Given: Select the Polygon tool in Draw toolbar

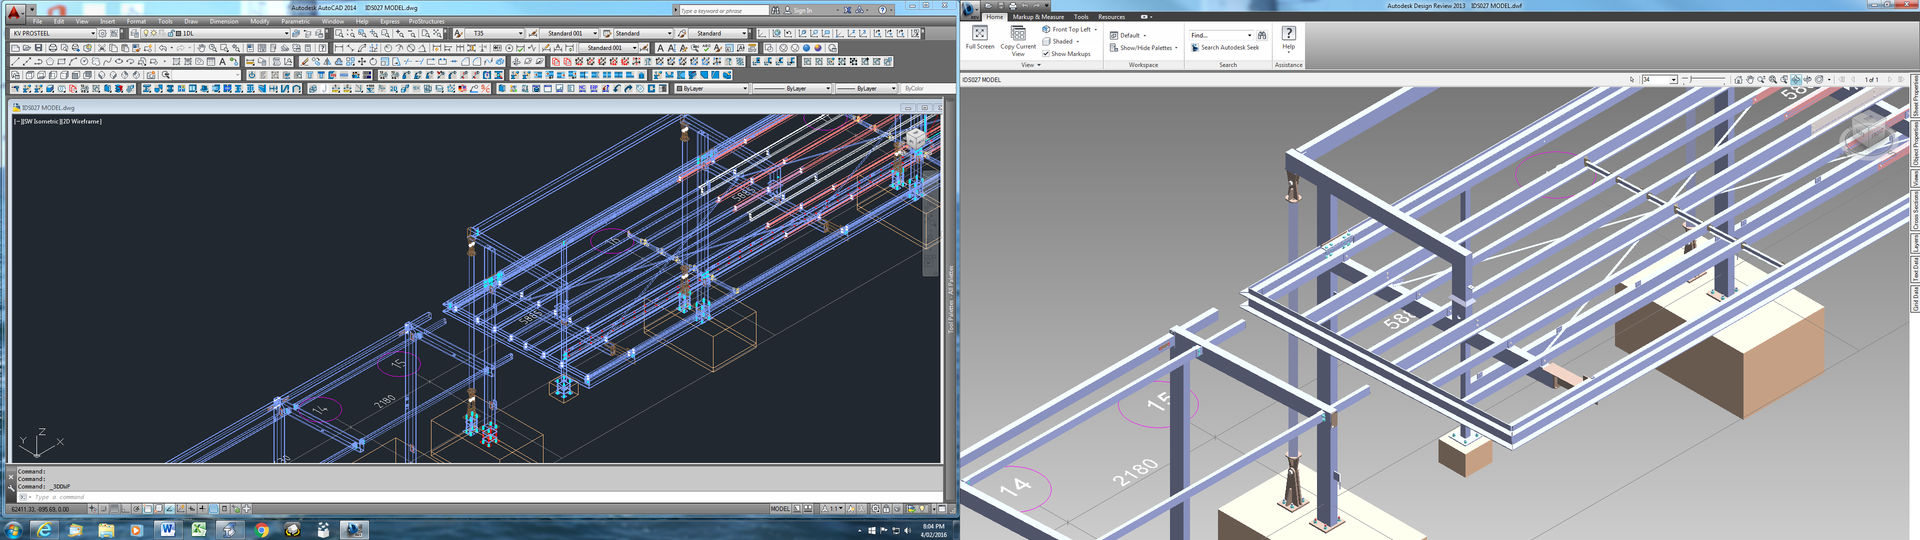Looking at the screenshot, I should click(50, 62).
